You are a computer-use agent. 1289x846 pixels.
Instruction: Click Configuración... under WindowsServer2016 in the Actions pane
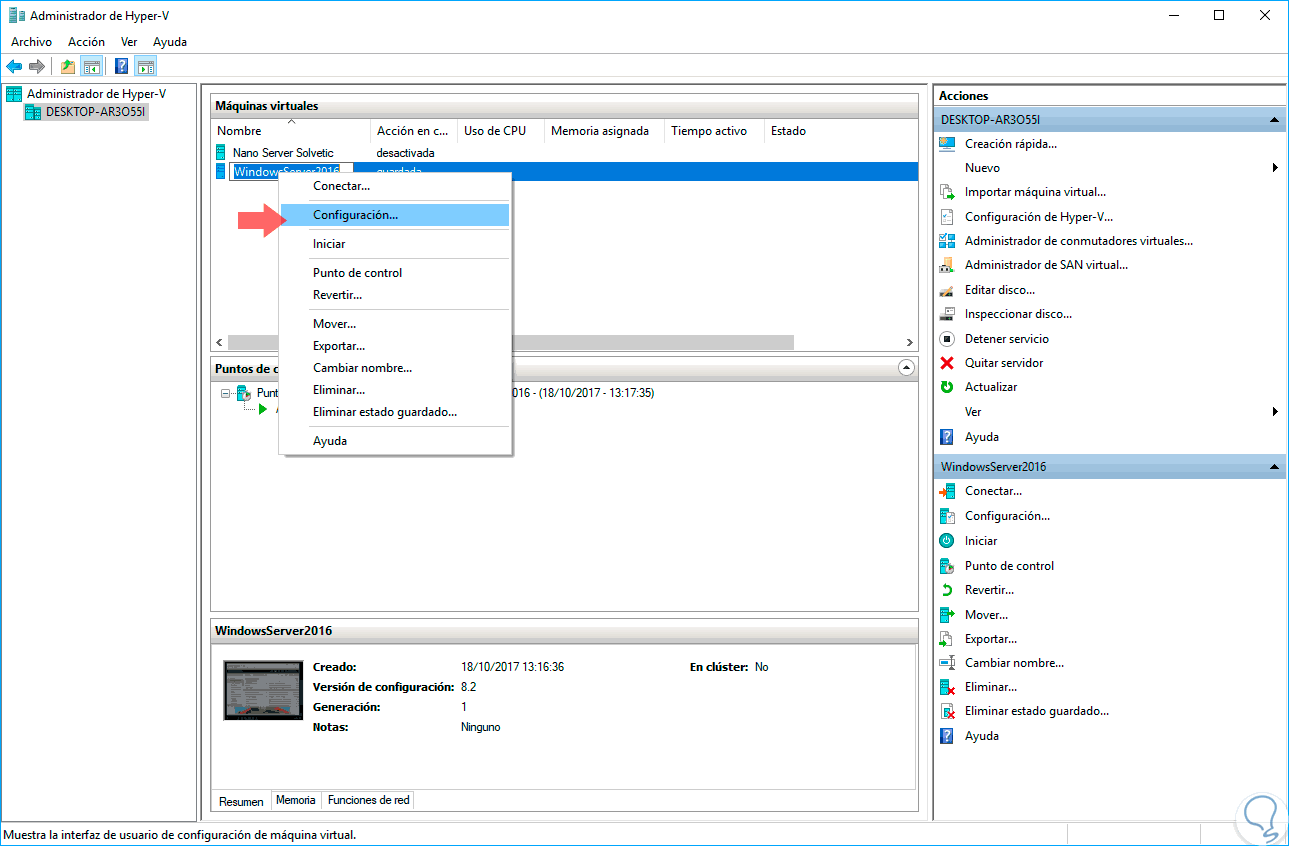[x=1007, y=516]
